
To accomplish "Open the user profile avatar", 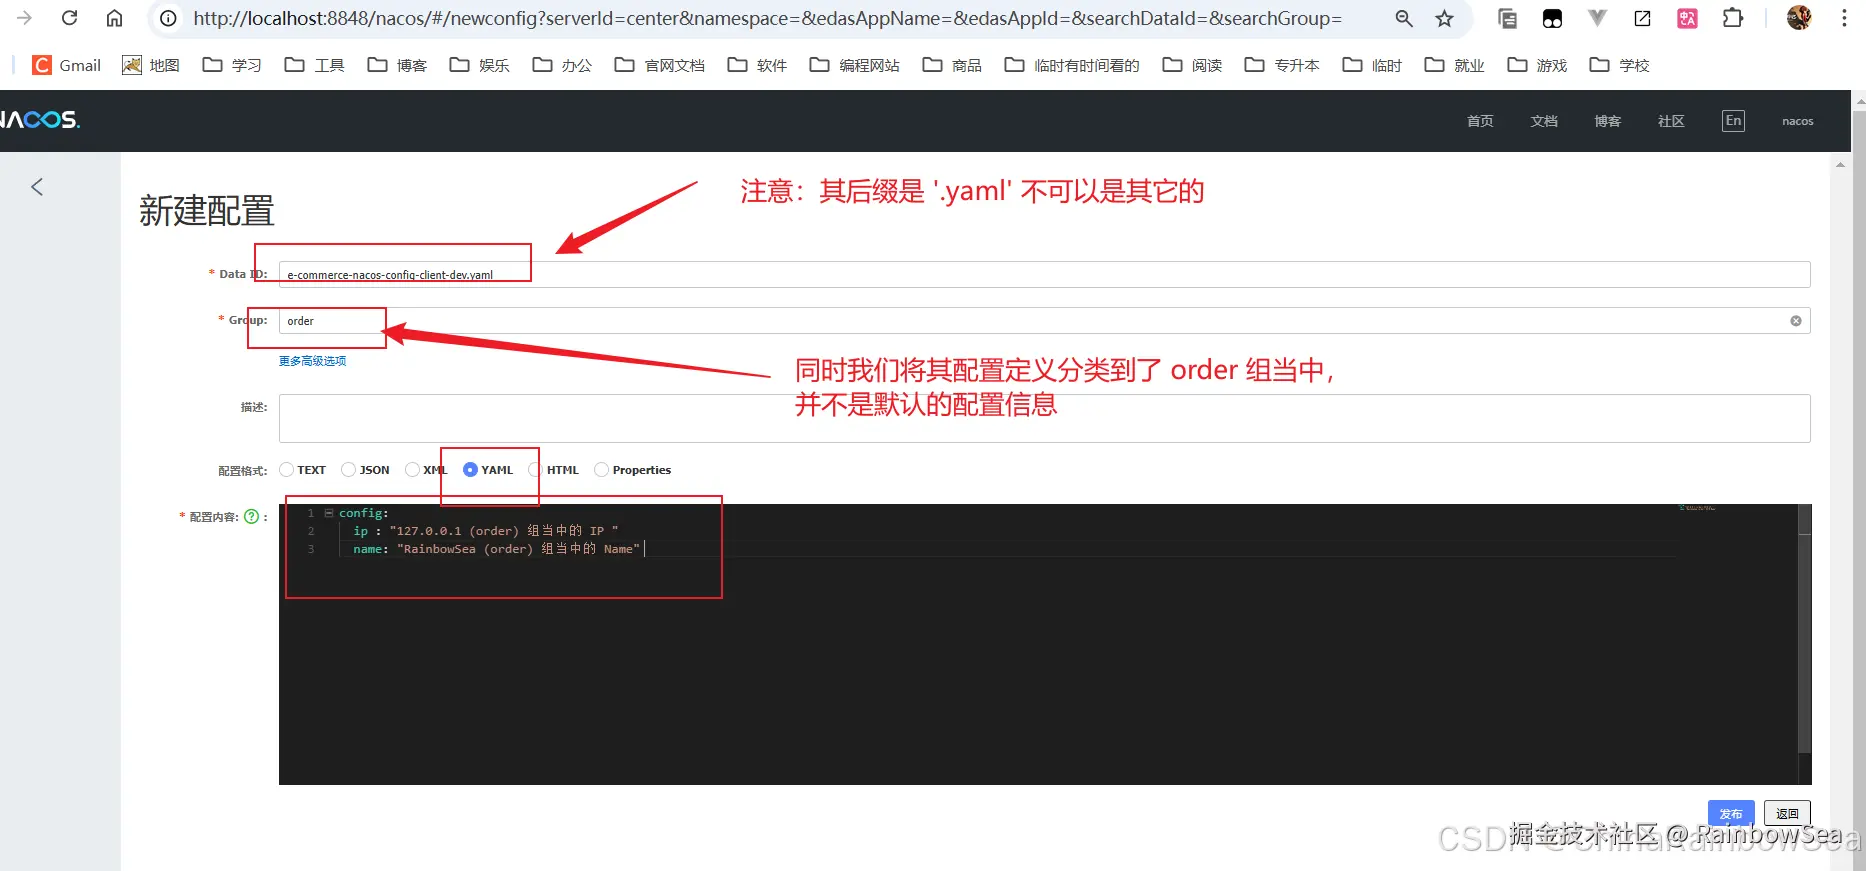I will 1799,17.
